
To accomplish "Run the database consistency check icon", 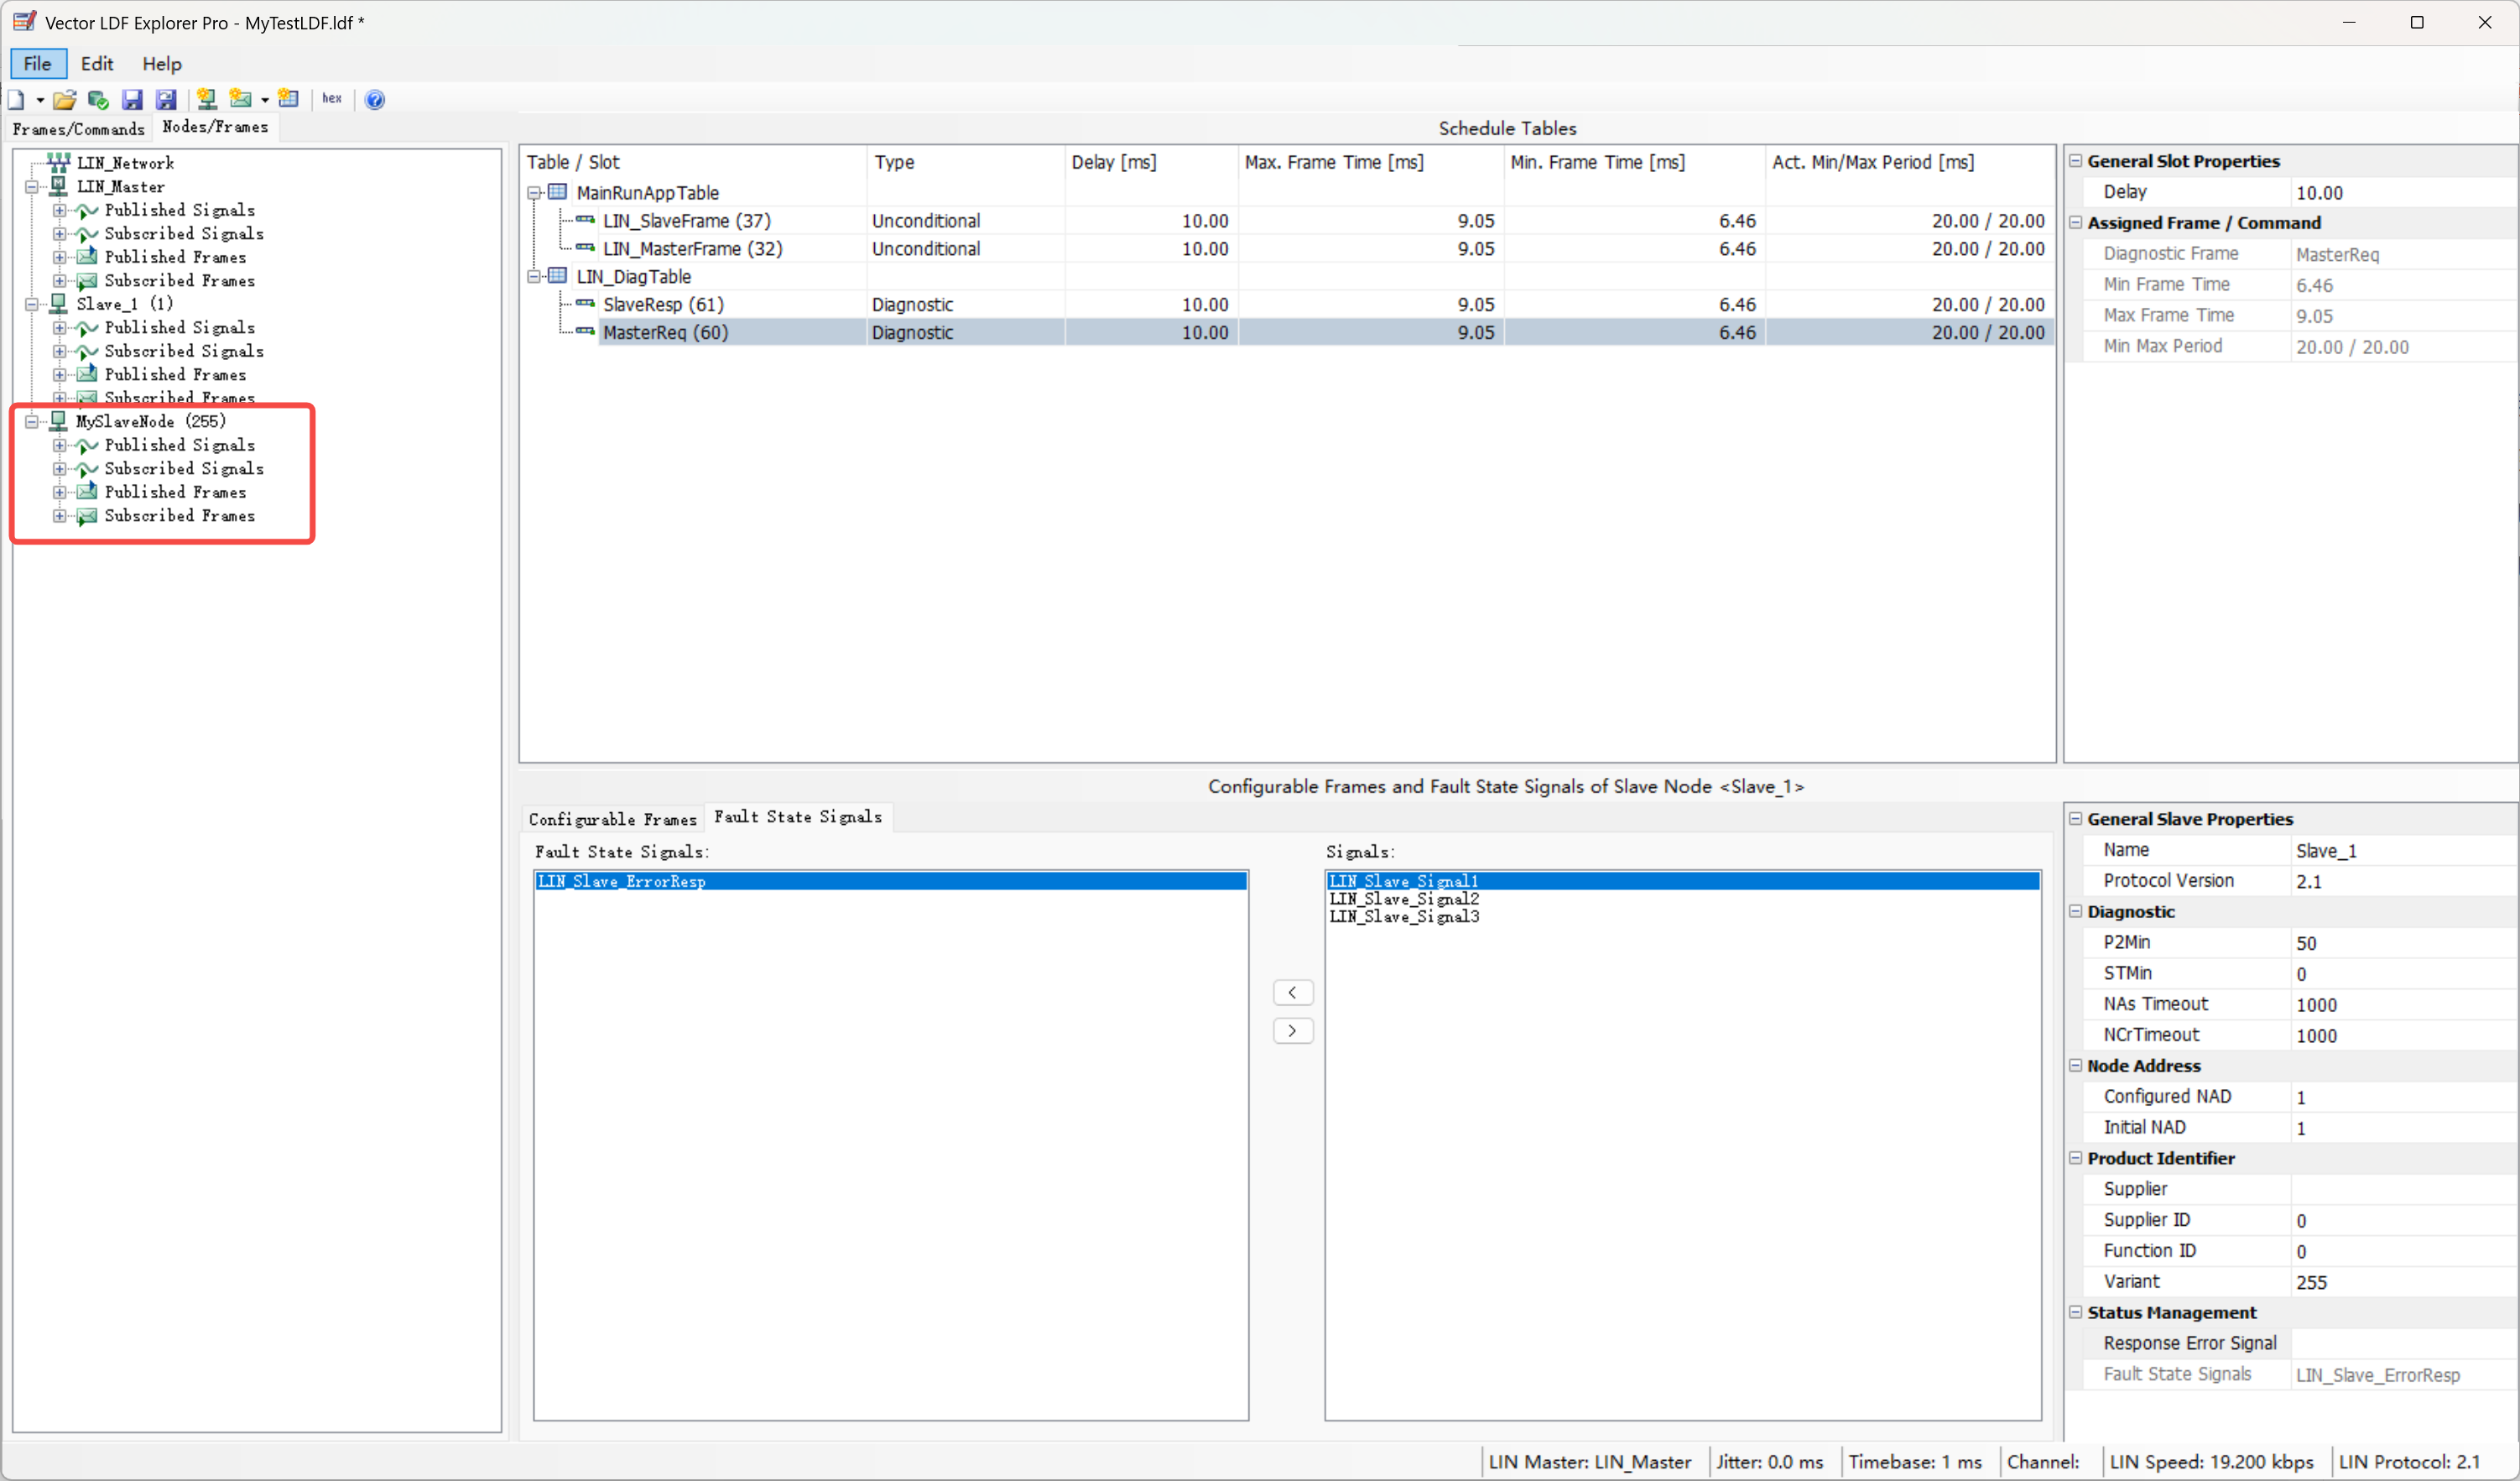I will tap(98, 99).
